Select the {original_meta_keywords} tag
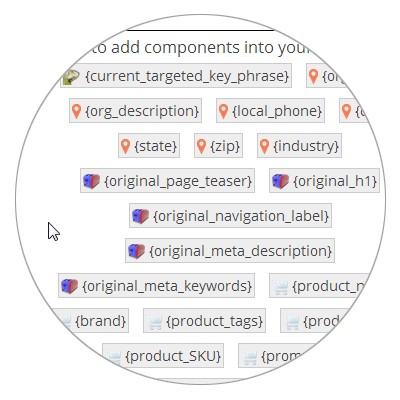 tap(157, 286)
